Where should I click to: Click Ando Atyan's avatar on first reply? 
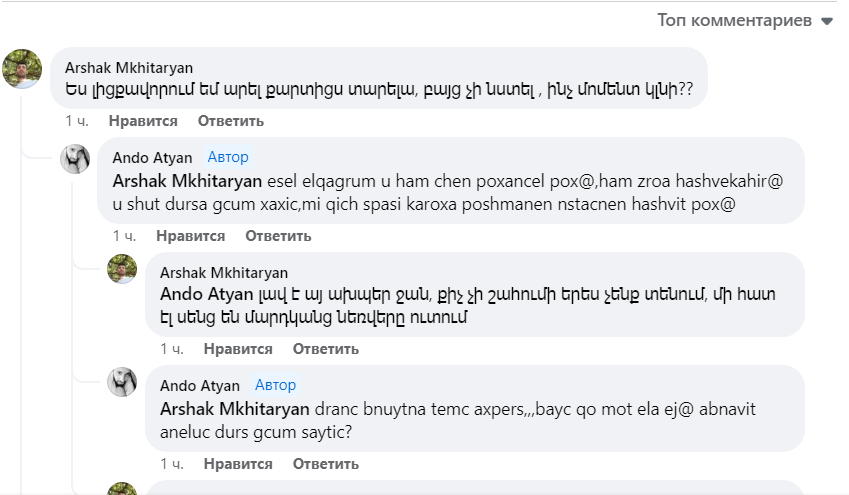click(x=75, y=159)
